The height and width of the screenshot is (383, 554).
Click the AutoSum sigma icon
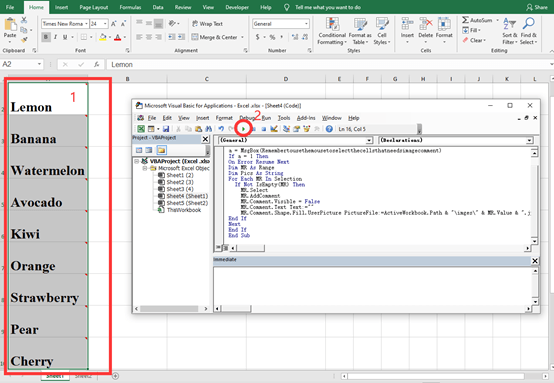pos(465,20)
